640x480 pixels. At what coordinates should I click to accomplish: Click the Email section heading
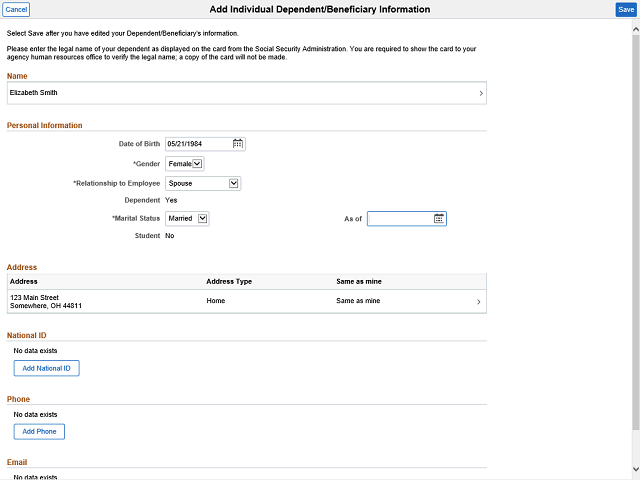point(17,462)
